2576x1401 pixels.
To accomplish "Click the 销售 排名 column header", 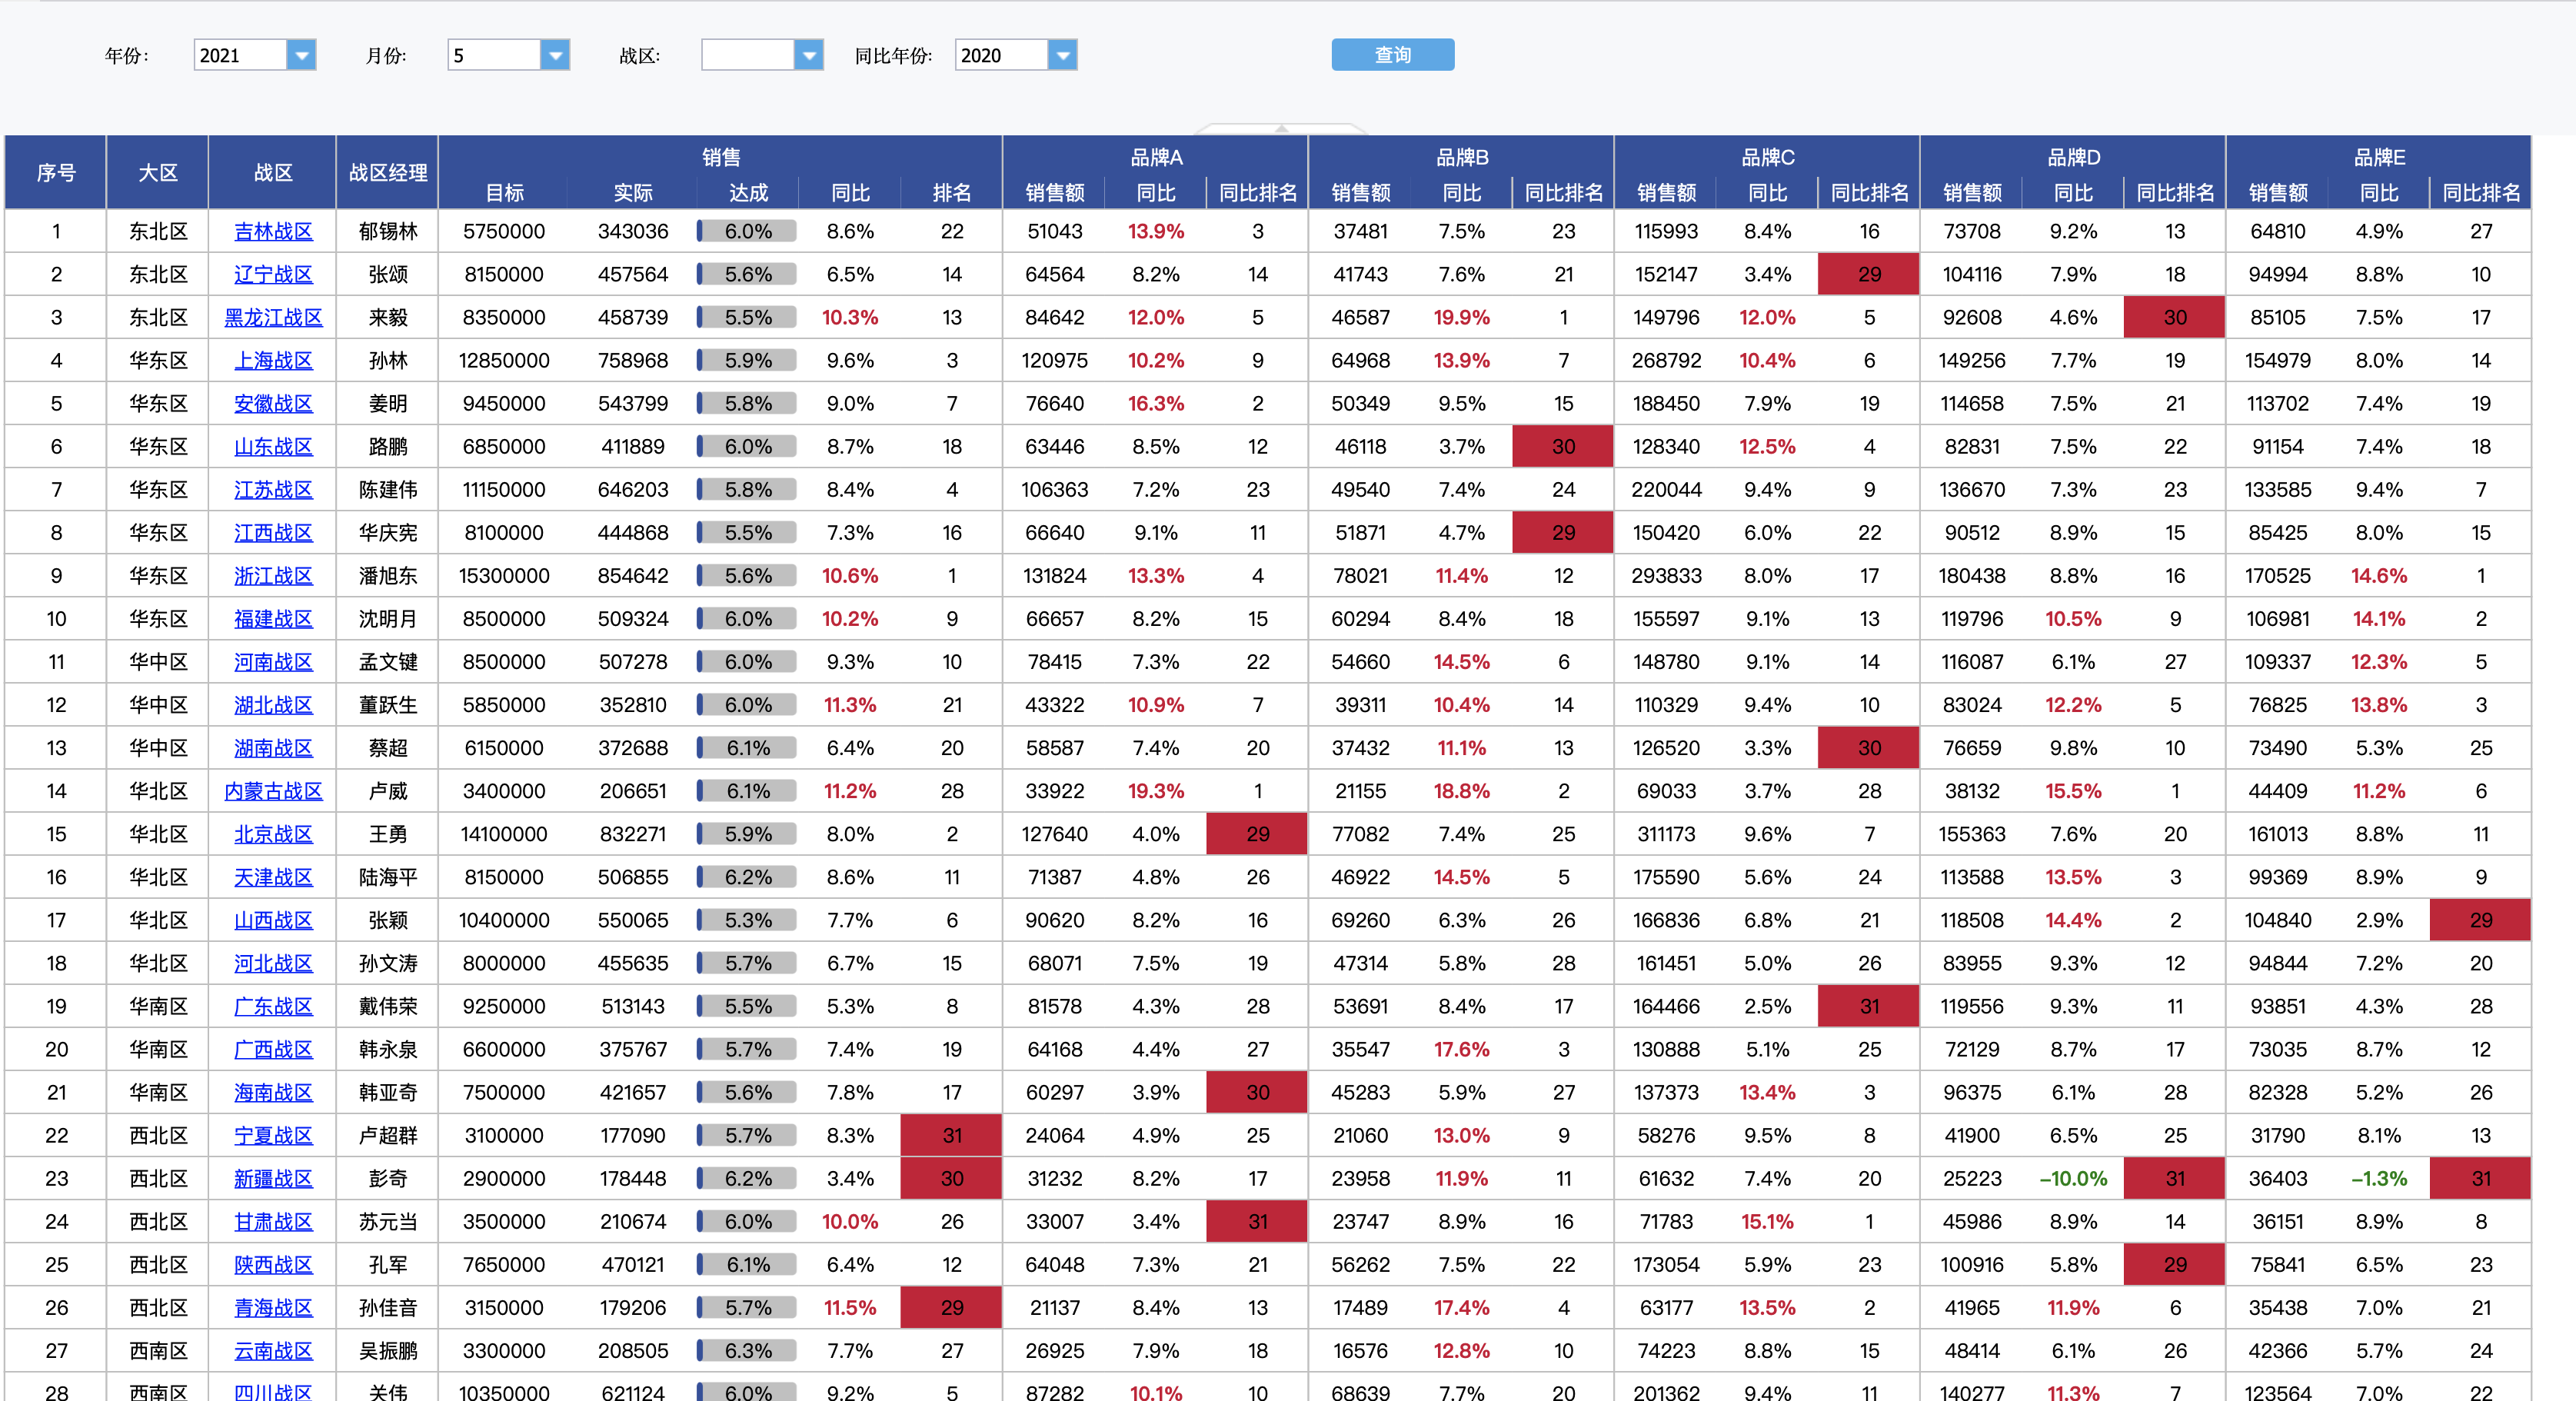I will (951, 192).
